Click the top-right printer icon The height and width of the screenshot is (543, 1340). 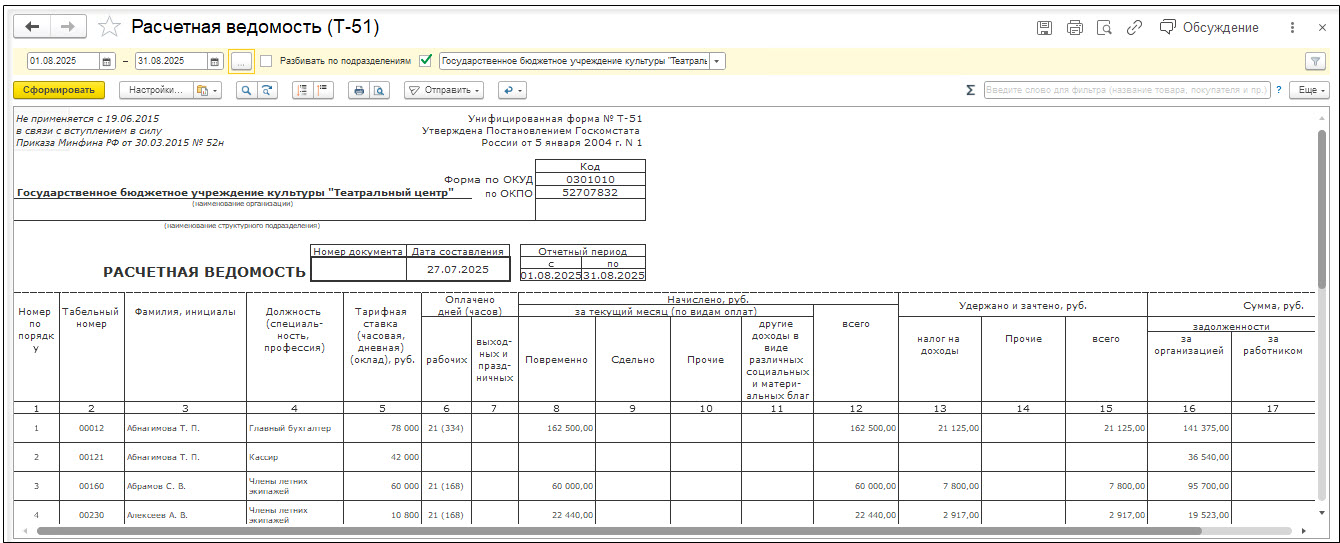[x=1075, y=28]
